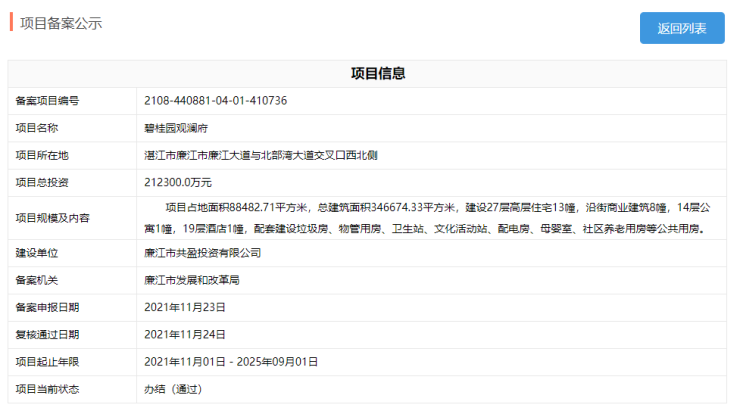Select the date 2021年11月23日

pos(185,307)
